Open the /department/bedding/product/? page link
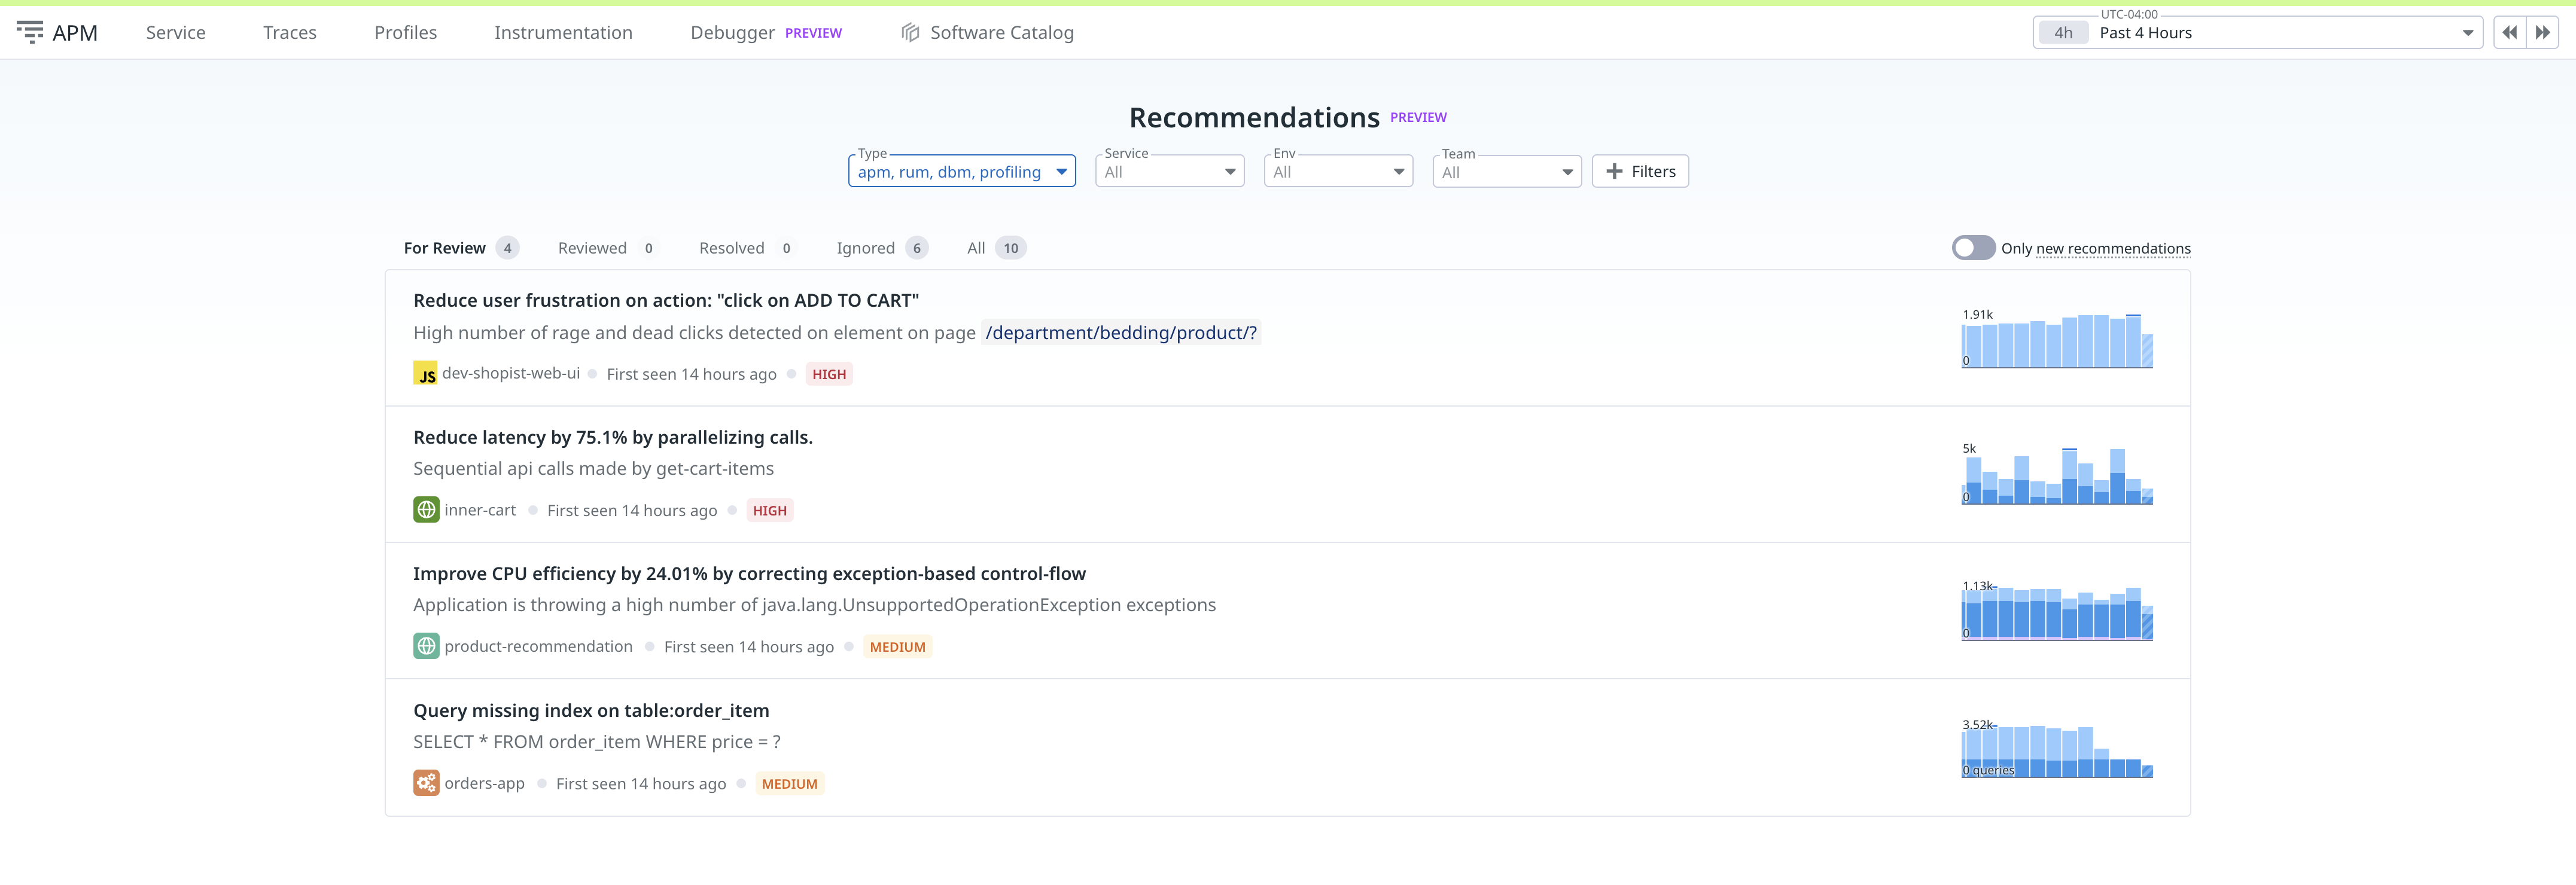Image resolution: width=2576 pixels, height=885 pixels. click(x=1120, y=333)
